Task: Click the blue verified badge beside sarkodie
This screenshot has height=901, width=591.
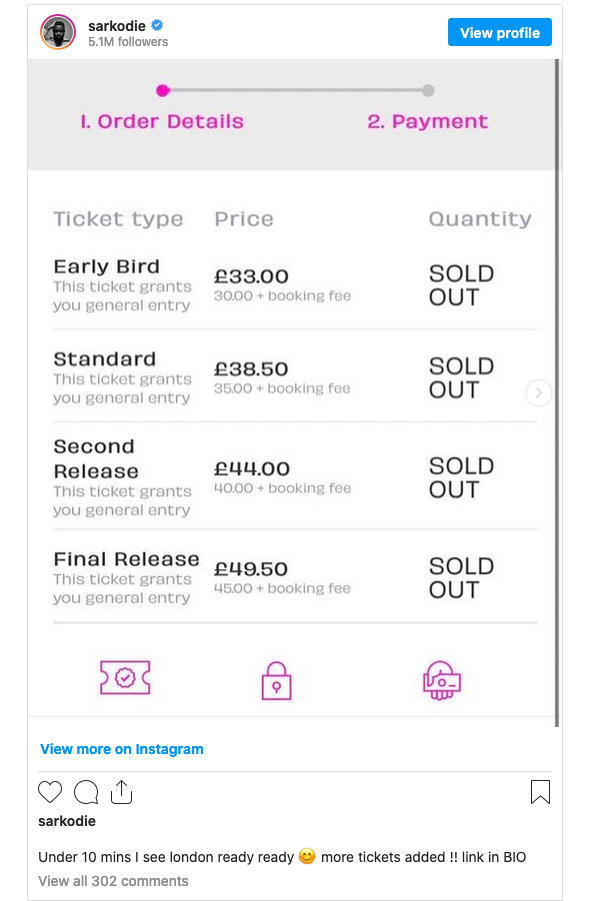Action: pos(157,25)
